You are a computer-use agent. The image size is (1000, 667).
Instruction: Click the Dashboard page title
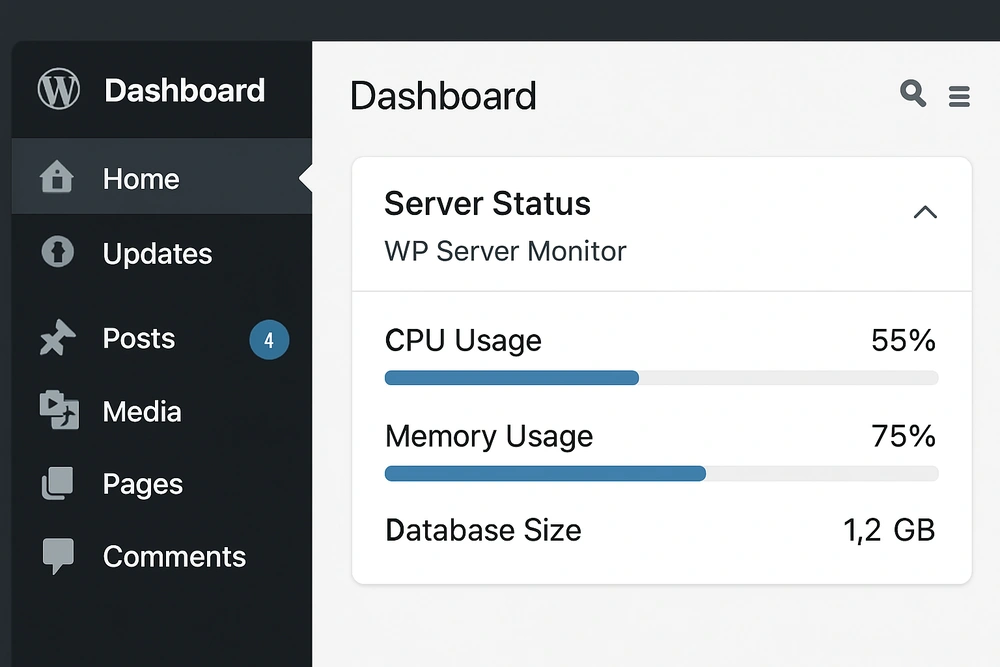[443, 96]
